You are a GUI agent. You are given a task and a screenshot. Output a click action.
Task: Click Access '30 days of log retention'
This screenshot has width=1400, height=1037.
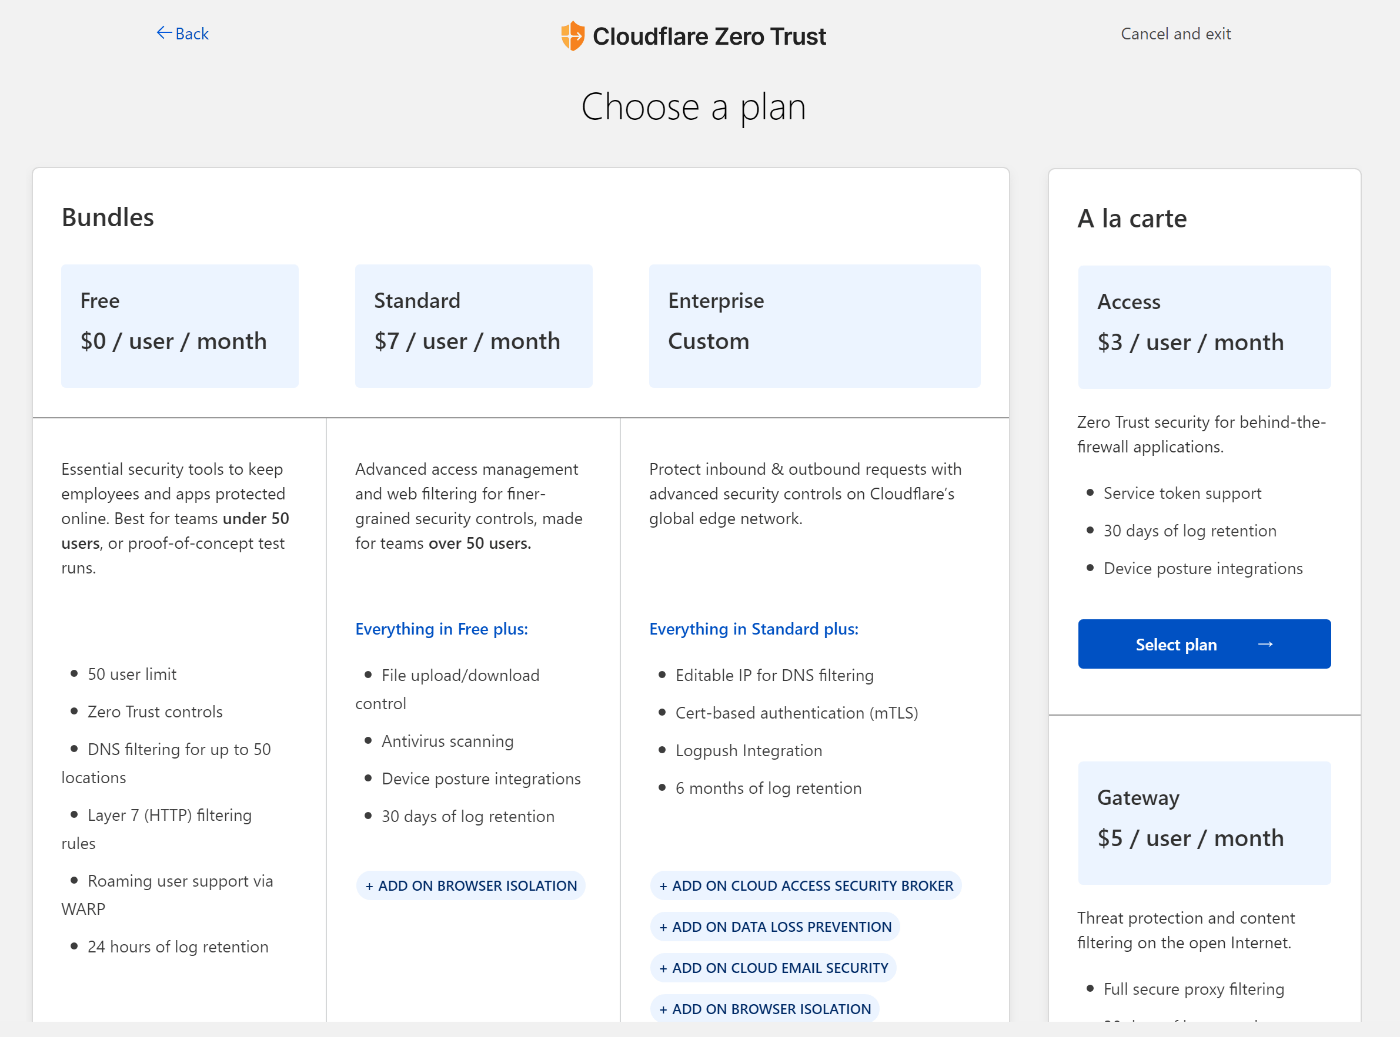(1190, 531)
